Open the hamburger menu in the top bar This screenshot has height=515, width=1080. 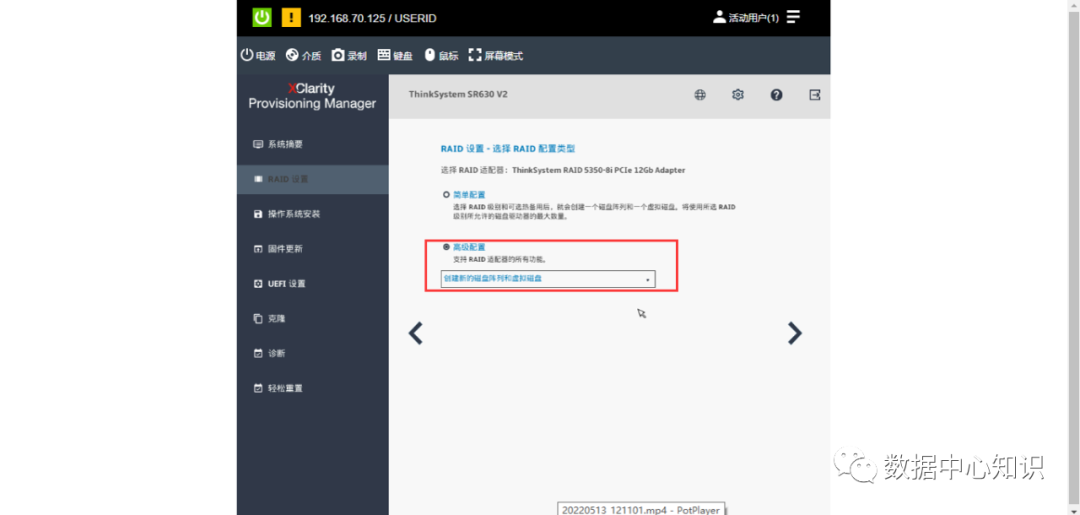click(x=793, y=17)
